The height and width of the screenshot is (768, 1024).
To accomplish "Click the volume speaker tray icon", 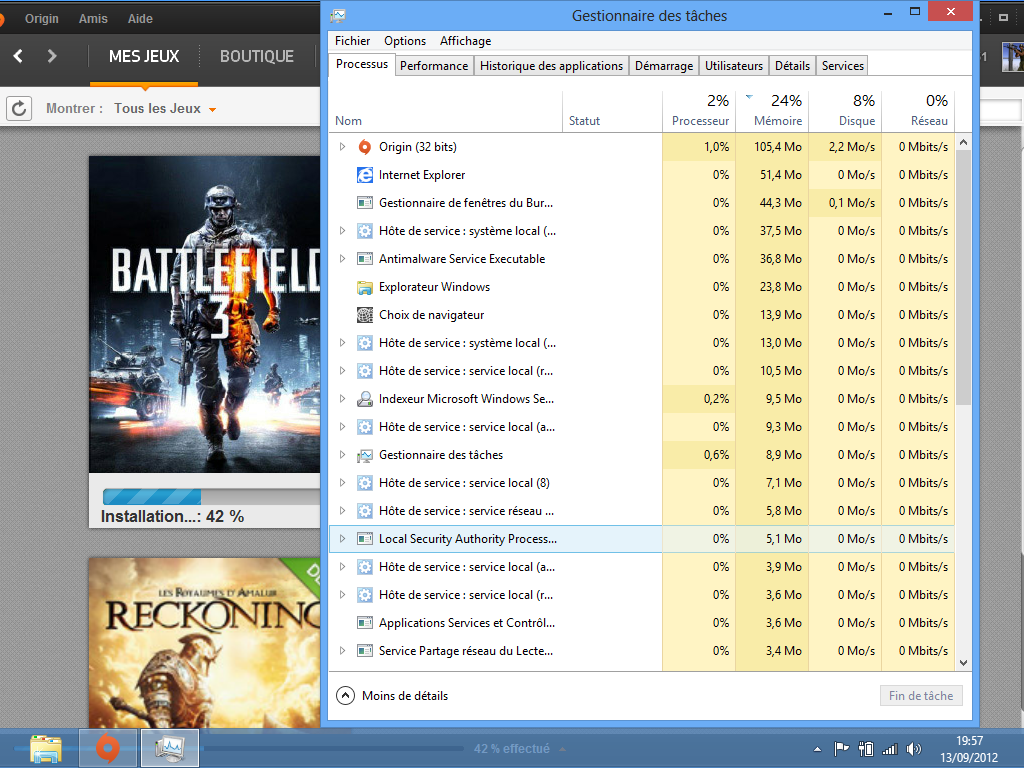I will [914, 749].
